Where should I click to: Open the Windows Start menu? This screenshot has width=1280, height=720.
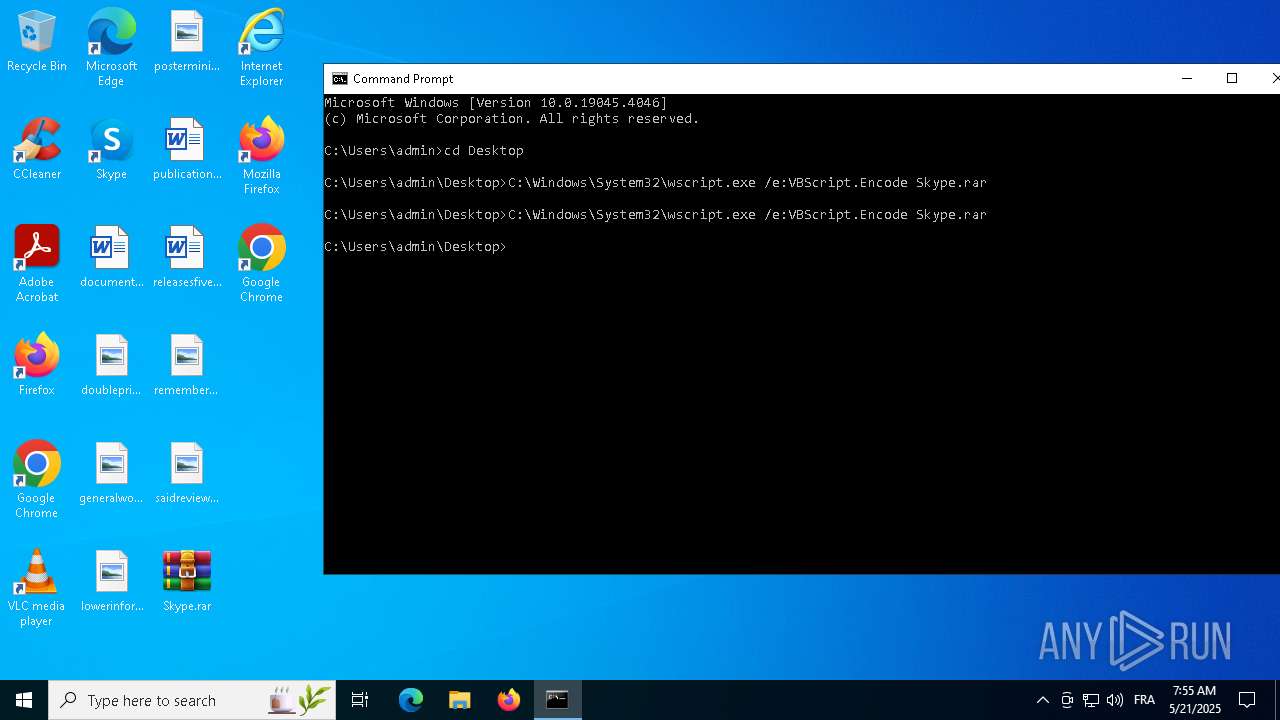pos(24,700)
